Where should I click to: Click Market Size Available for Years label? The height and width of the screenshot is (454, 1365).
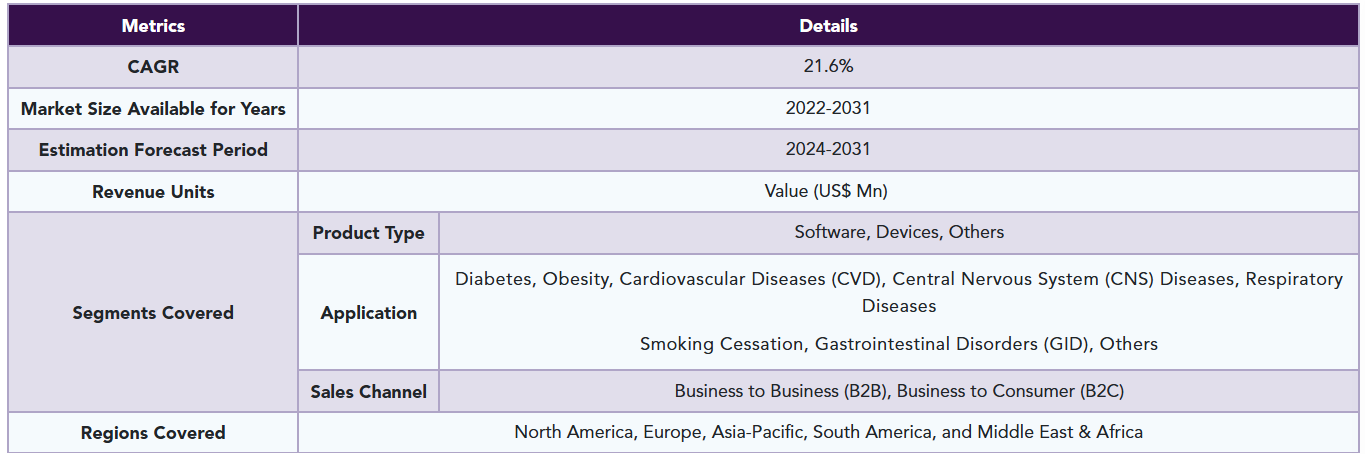click(x=153, y=109)
